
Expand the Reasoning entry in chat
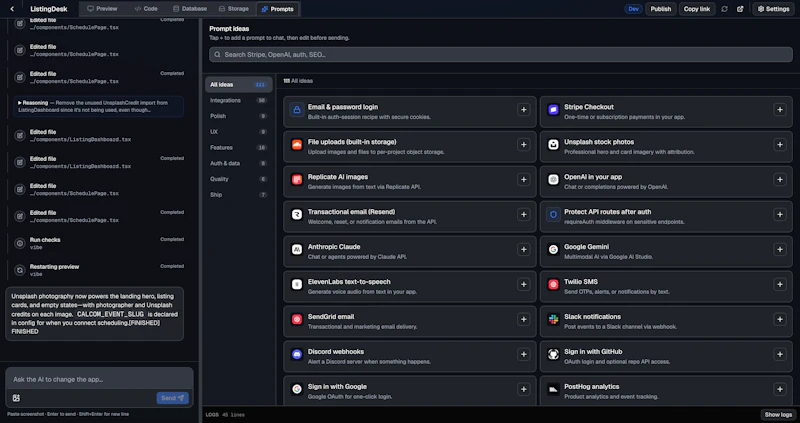click(98, 106)
